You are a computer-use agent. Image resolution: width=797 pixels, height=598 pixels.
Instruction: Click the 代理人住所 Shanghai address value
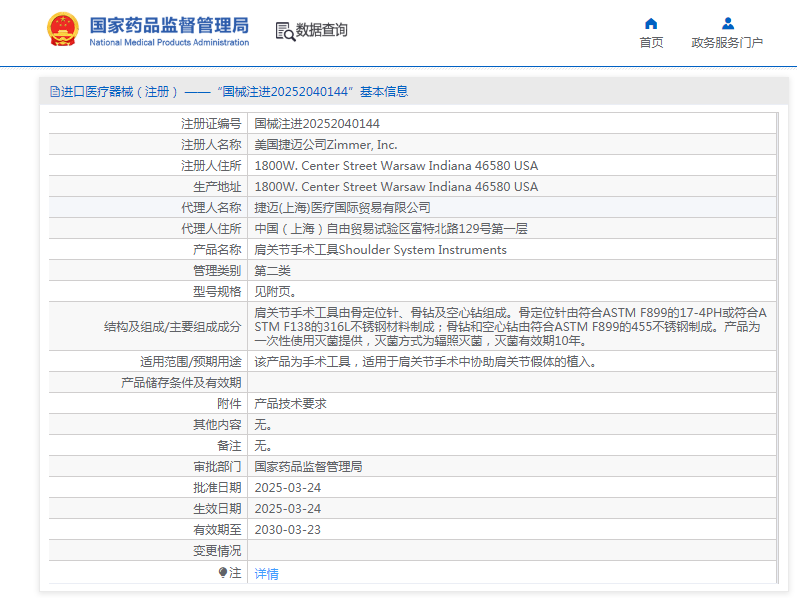point(391,229)
